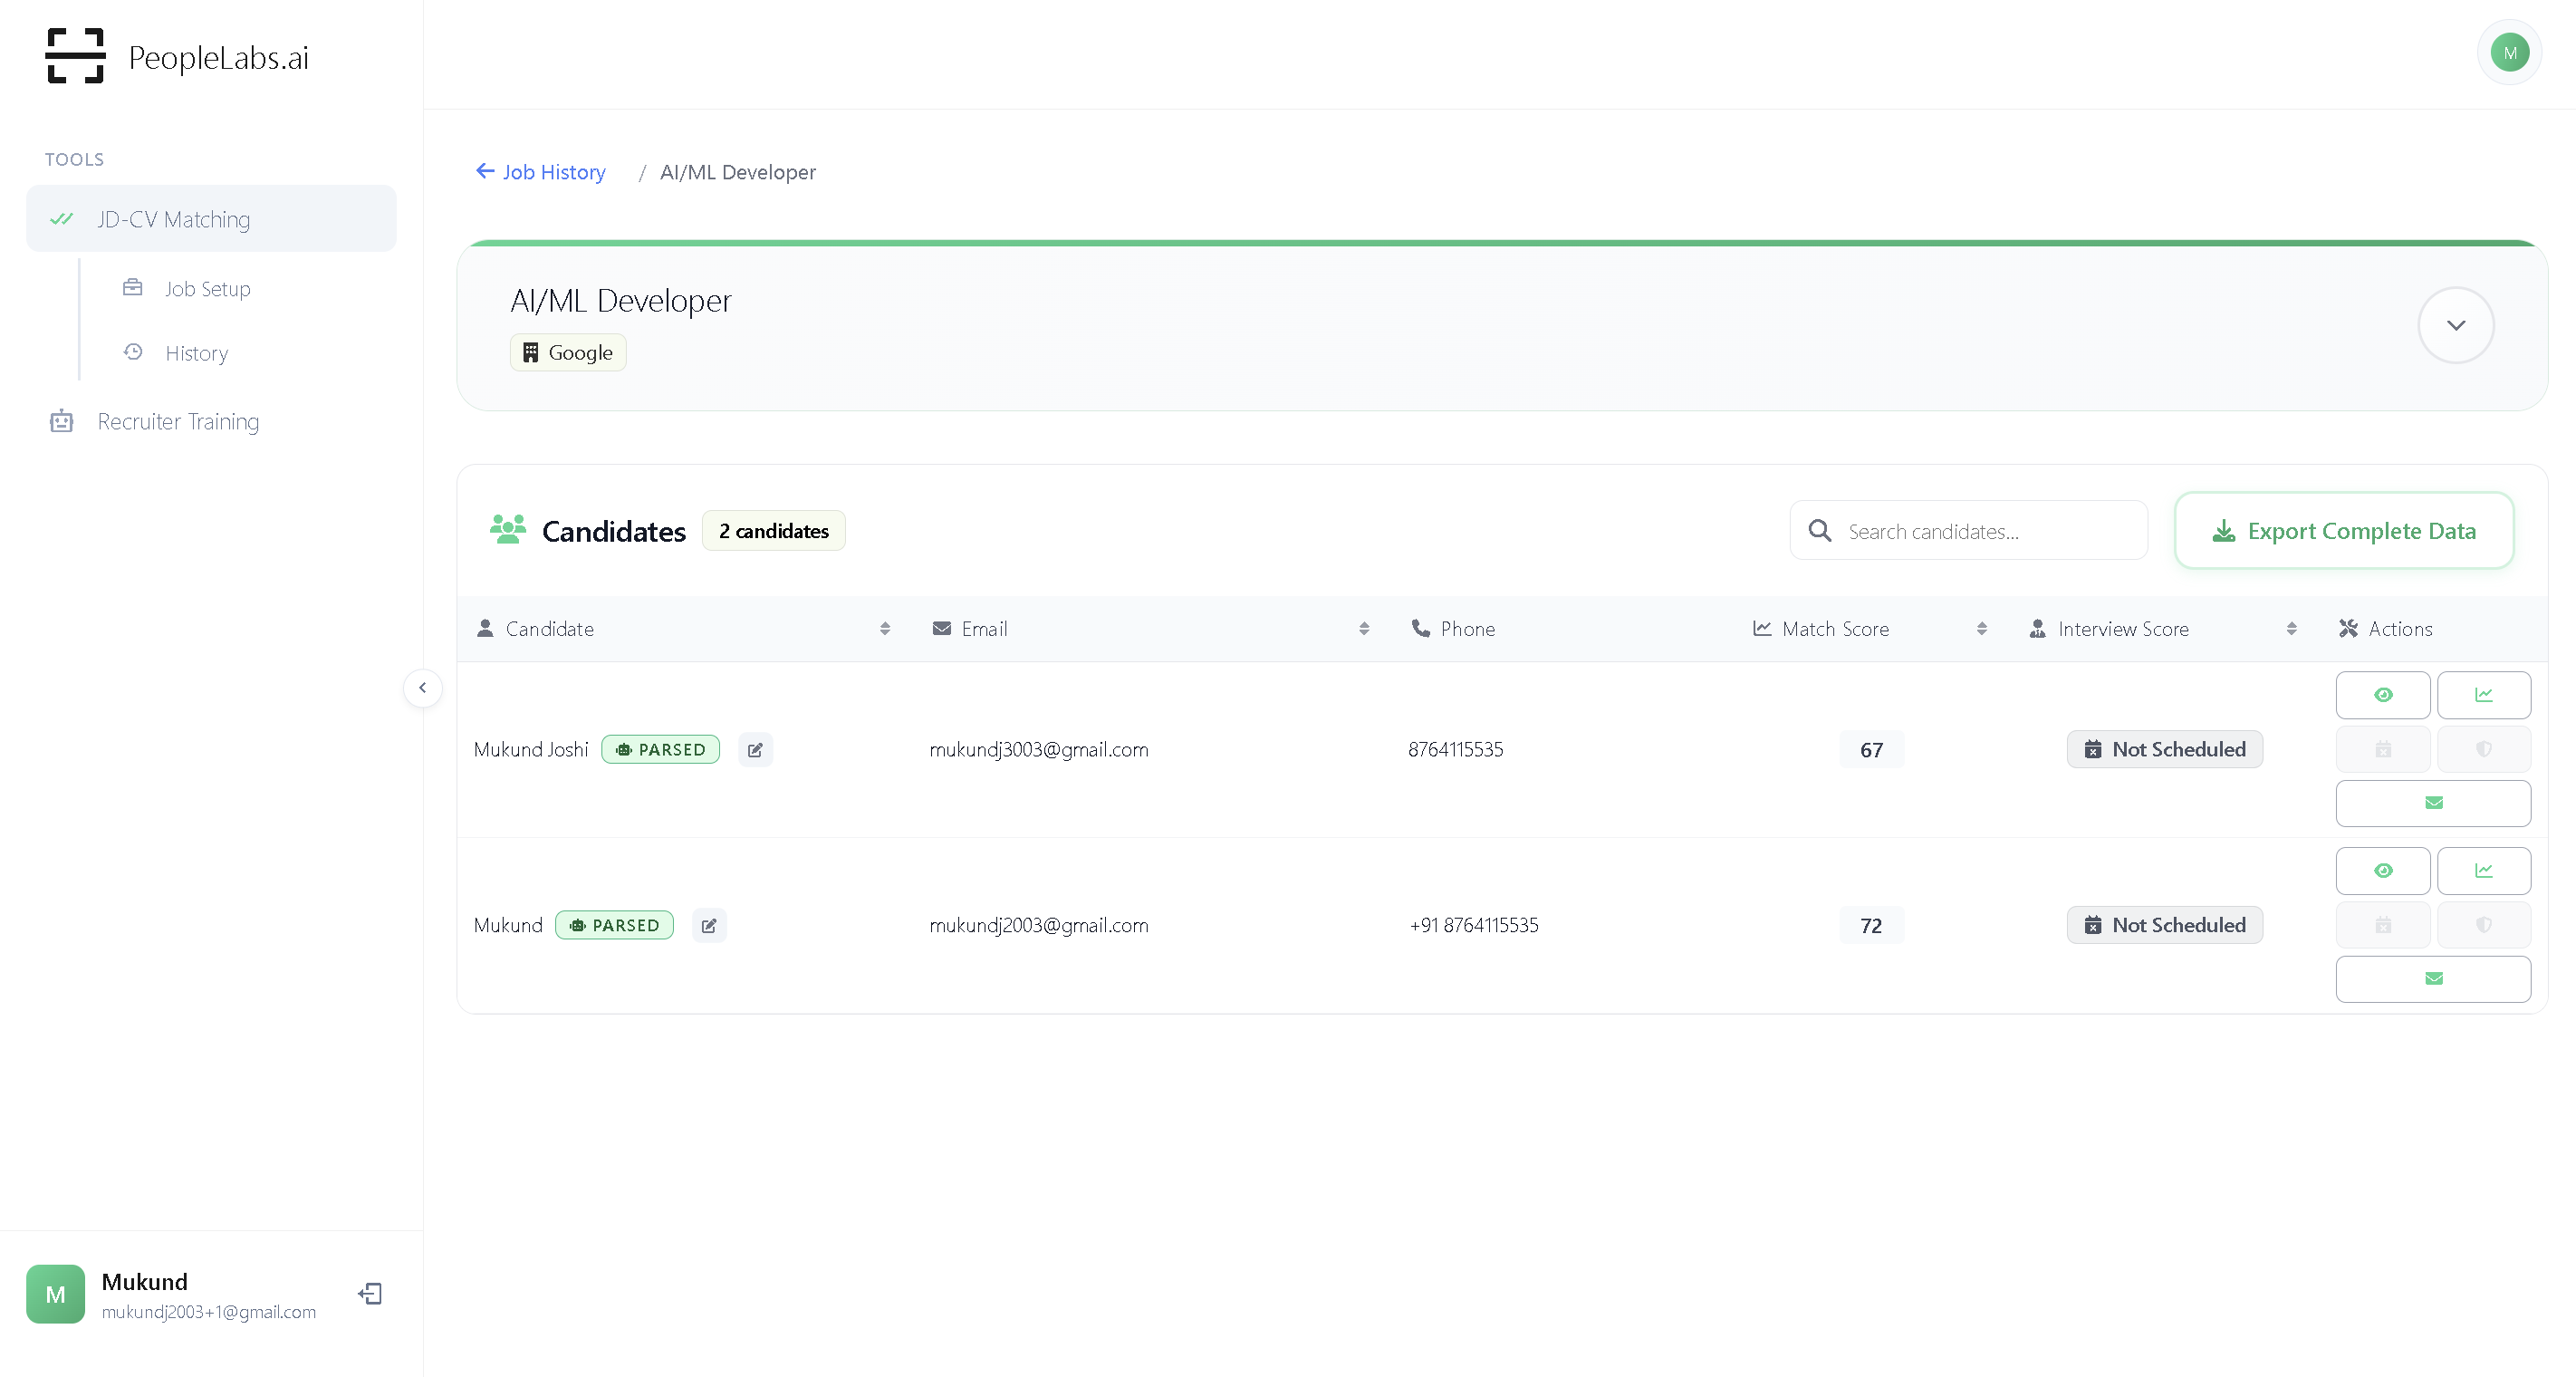Click edit icon beside second candidate Mukund
Screen dimensions: 2576x1377
709,926
